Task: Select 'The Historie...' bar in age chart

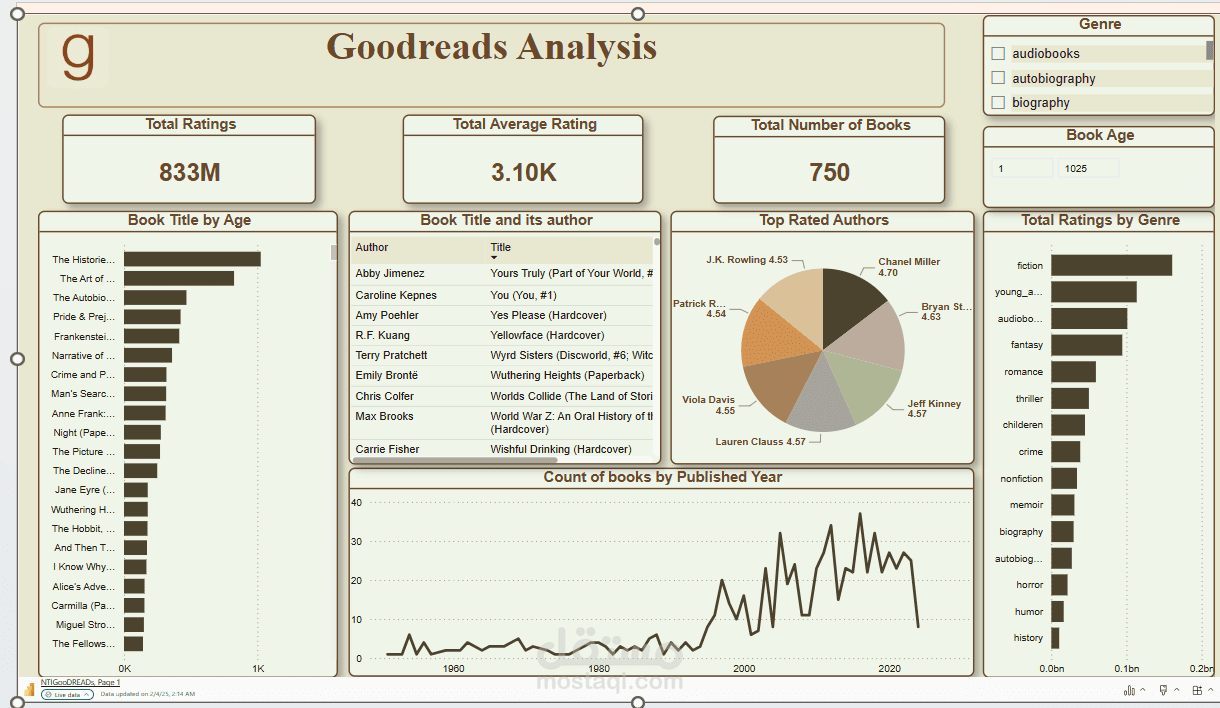Action: (x=192, y=259)
